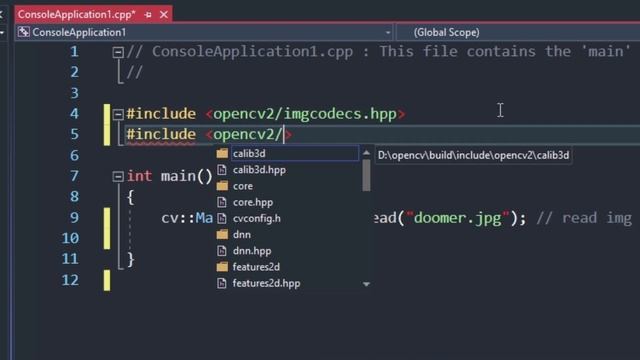Click line number 9 in the gutter
The image size is (640, 360).
coord(74,218)
